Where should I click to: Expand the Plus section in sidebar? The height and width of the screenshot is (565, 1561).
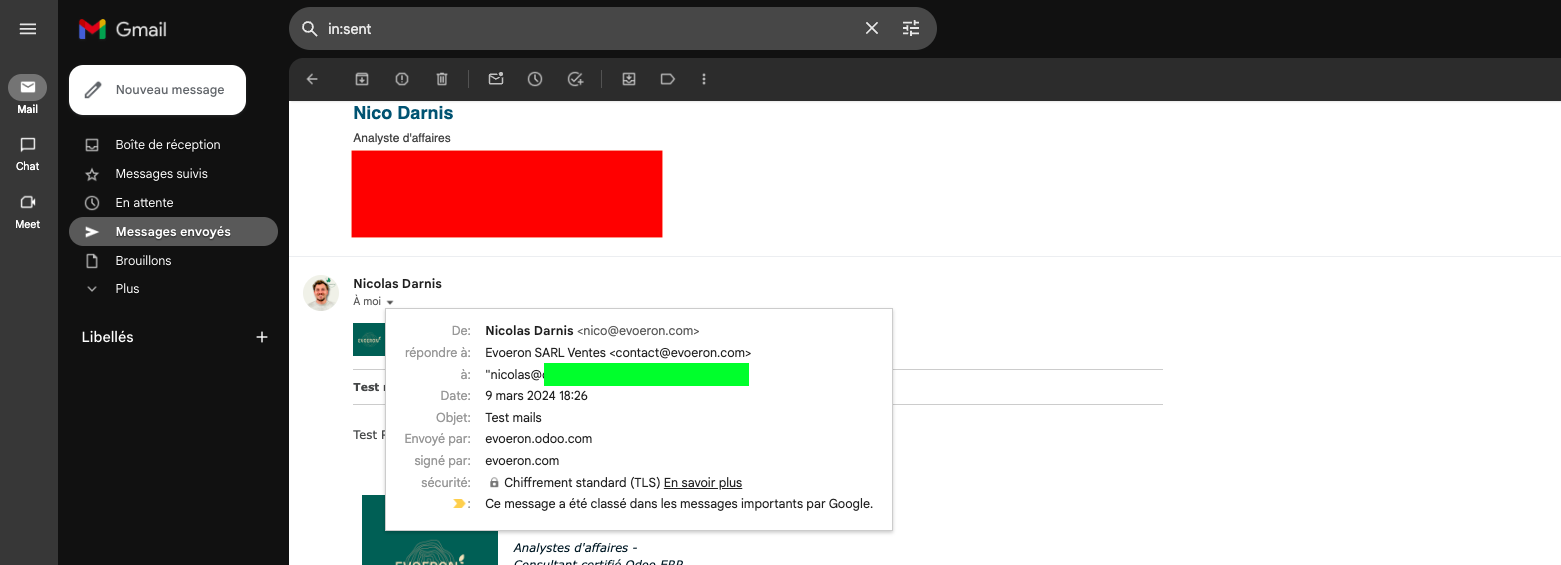click(x=127, y=289)
